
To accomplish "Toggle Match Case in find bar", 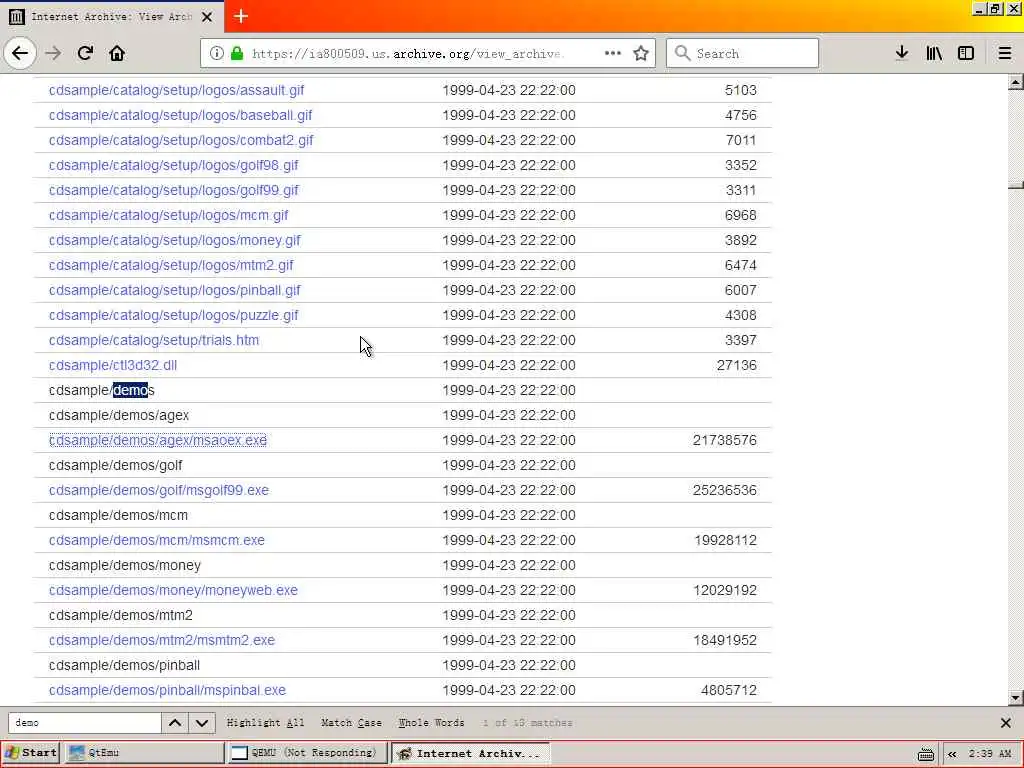I will tap(351, 723).
